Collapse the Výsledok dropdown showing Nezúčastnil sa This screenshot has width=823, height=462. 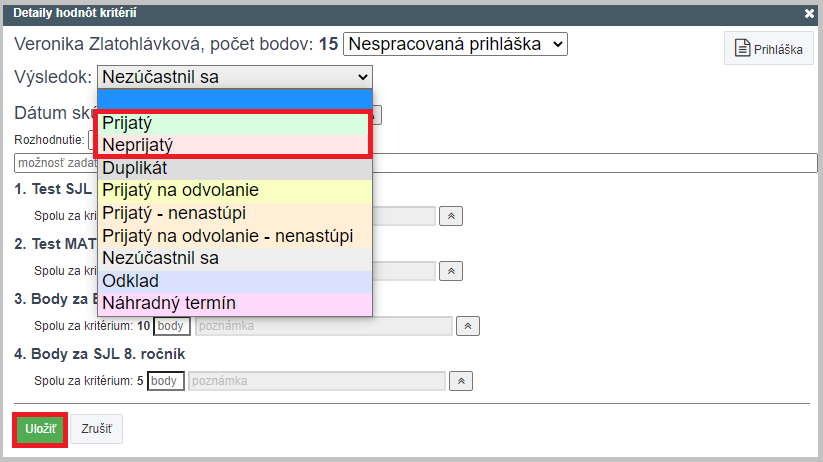[235, 77]
